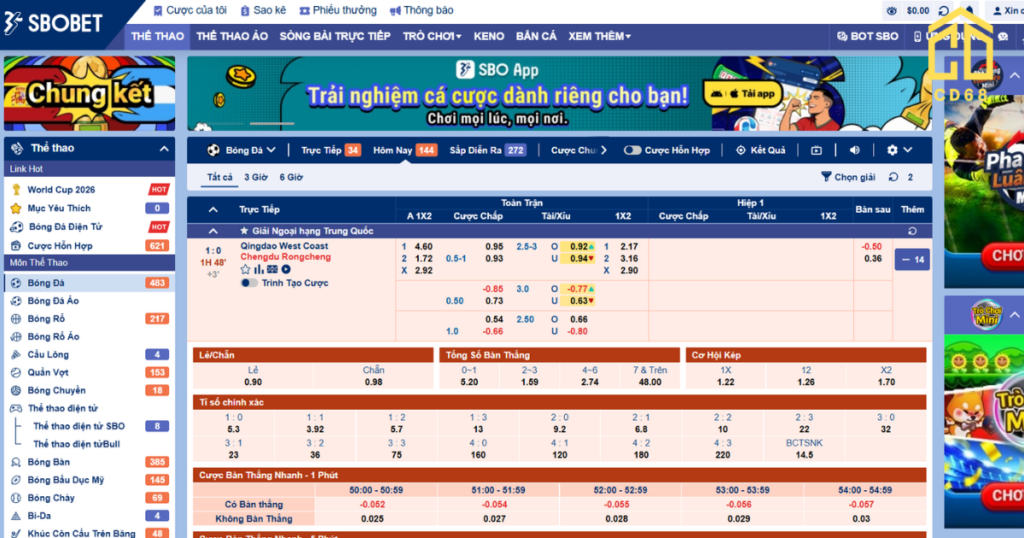Toggle Cược Hỗn Hợp switch in toolbar
Screen dimensions: 1024x538
click(632, 150)
